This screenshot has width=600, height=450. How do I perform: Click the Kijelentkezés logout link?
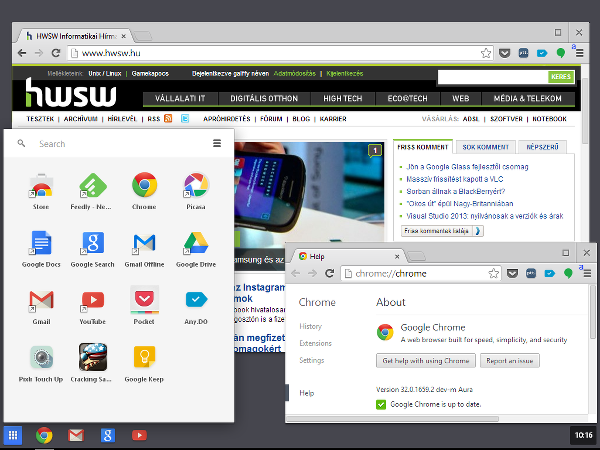tap(345, 73)
